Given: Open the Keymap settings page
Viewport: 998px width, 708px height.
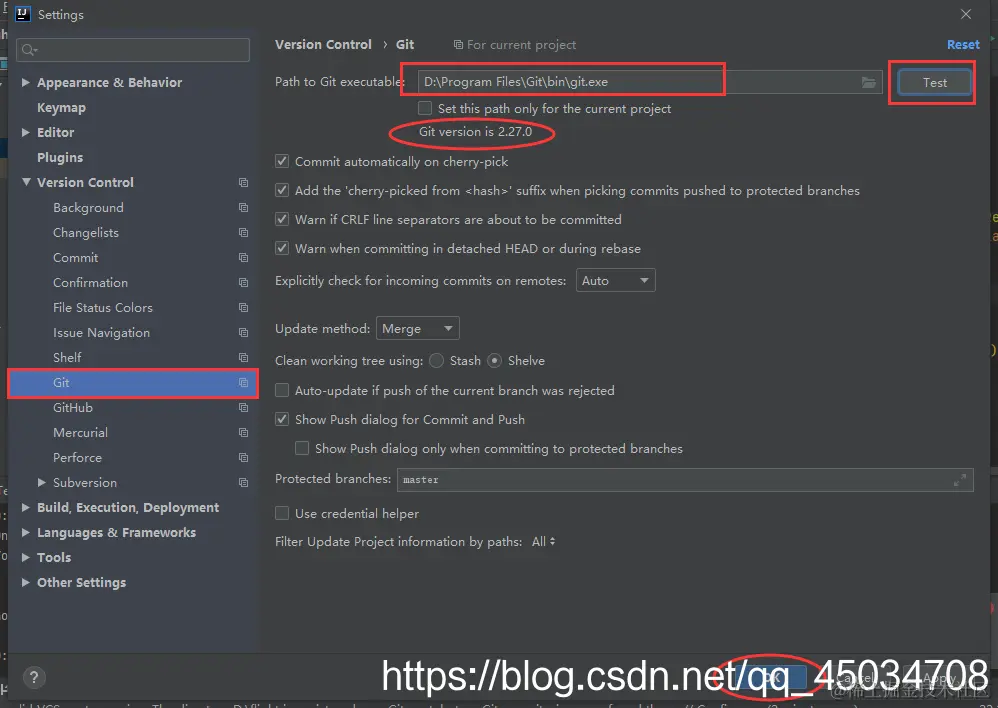Looking at the screenshot, I should tap(61, 108).
